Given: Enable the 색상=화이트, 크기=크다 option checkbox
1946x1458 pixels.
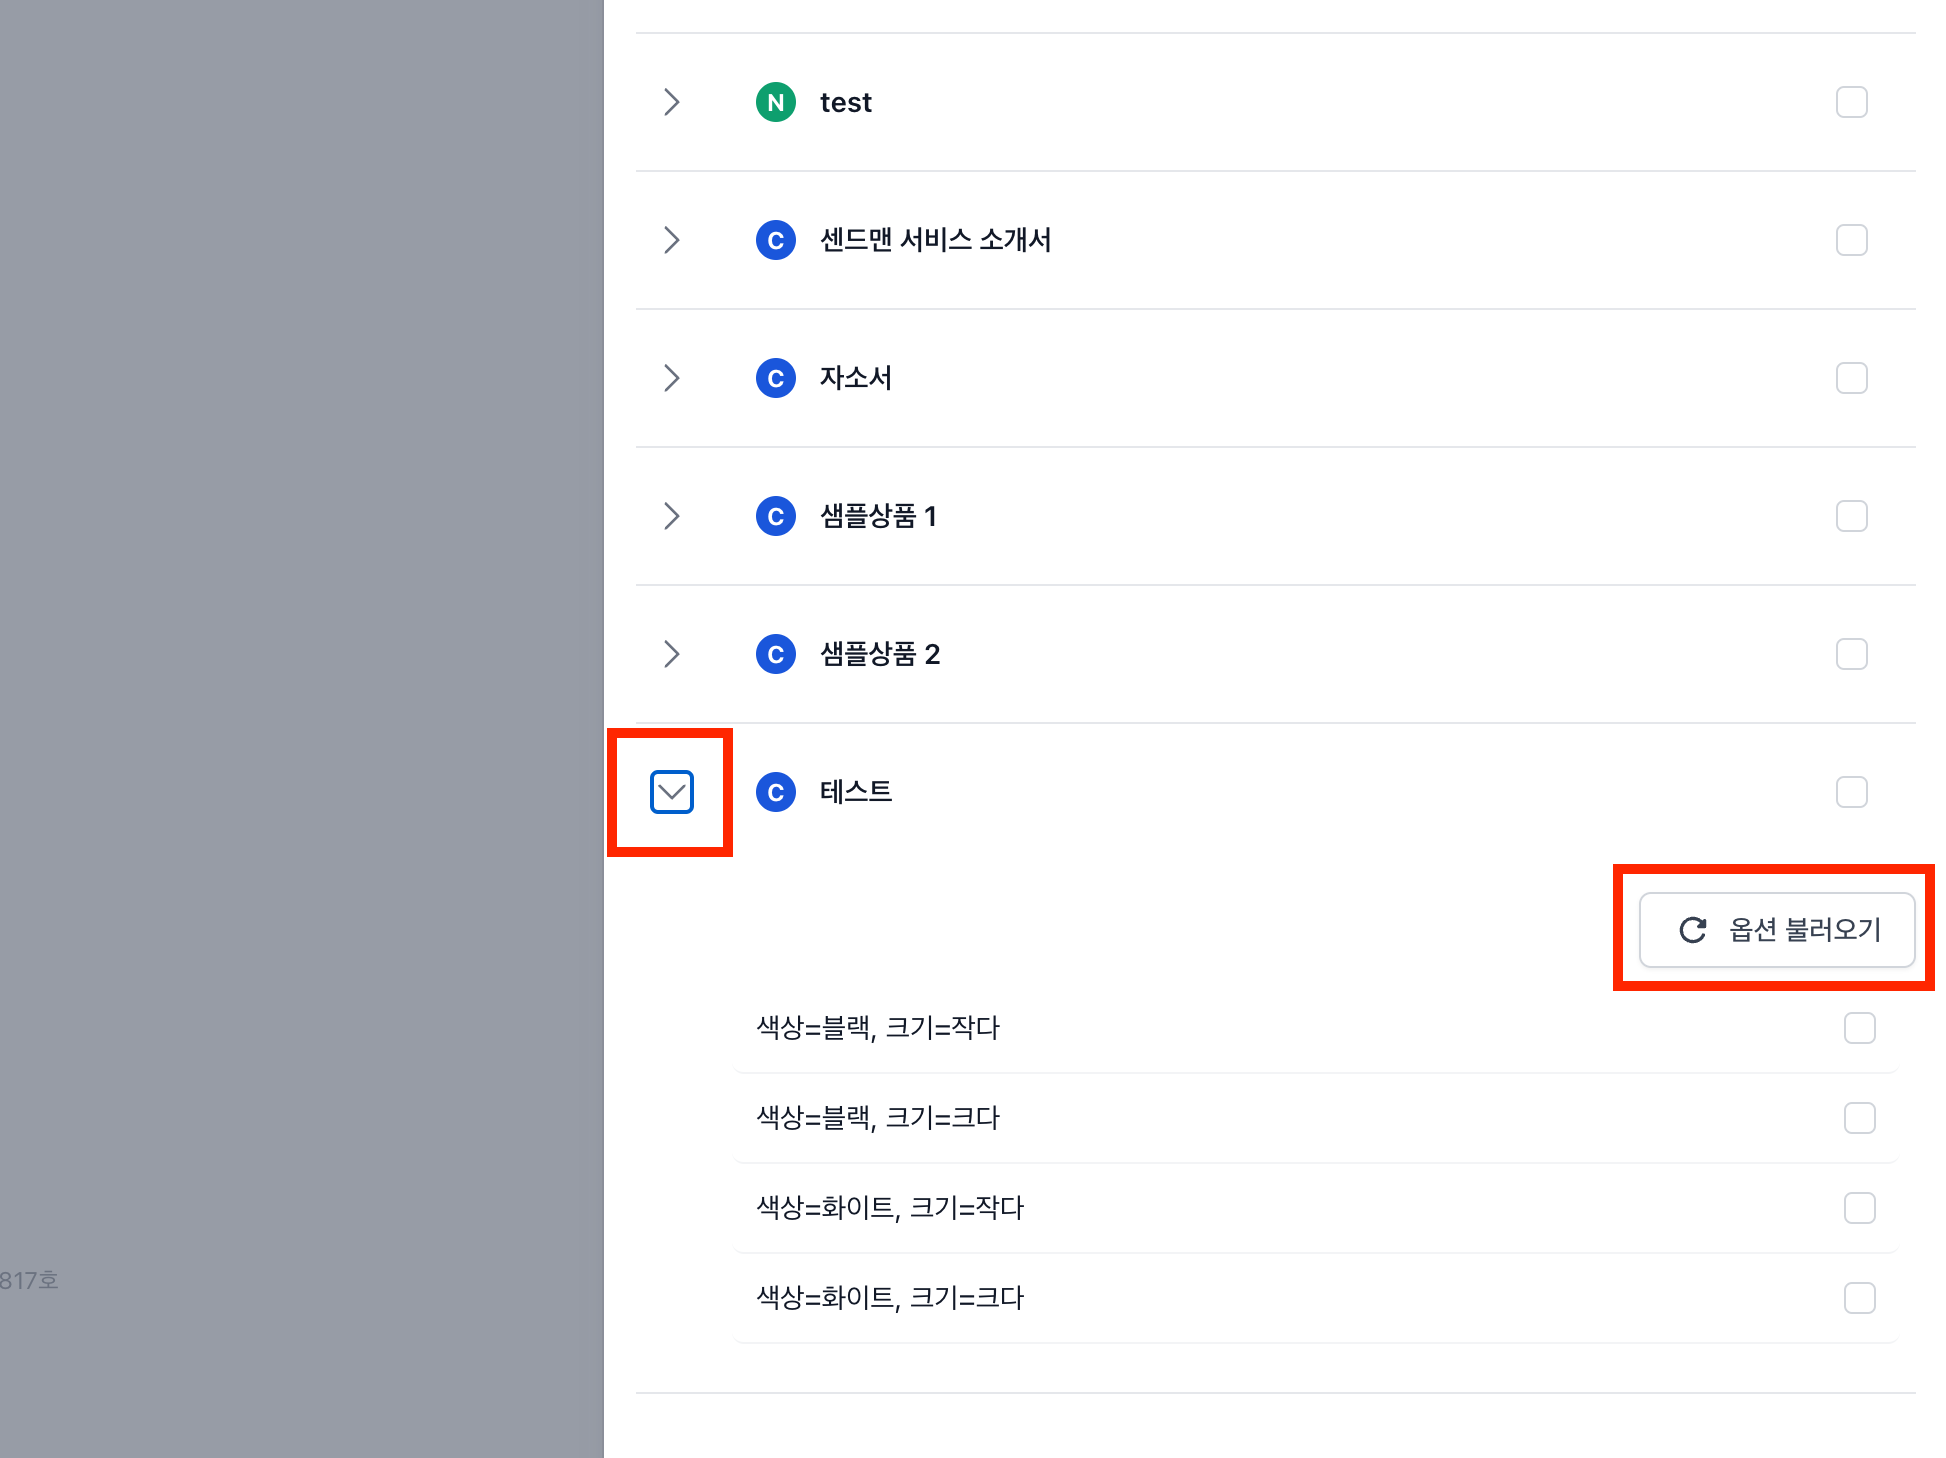Looking at the screenshot, I should [x=1859, y=1298].
